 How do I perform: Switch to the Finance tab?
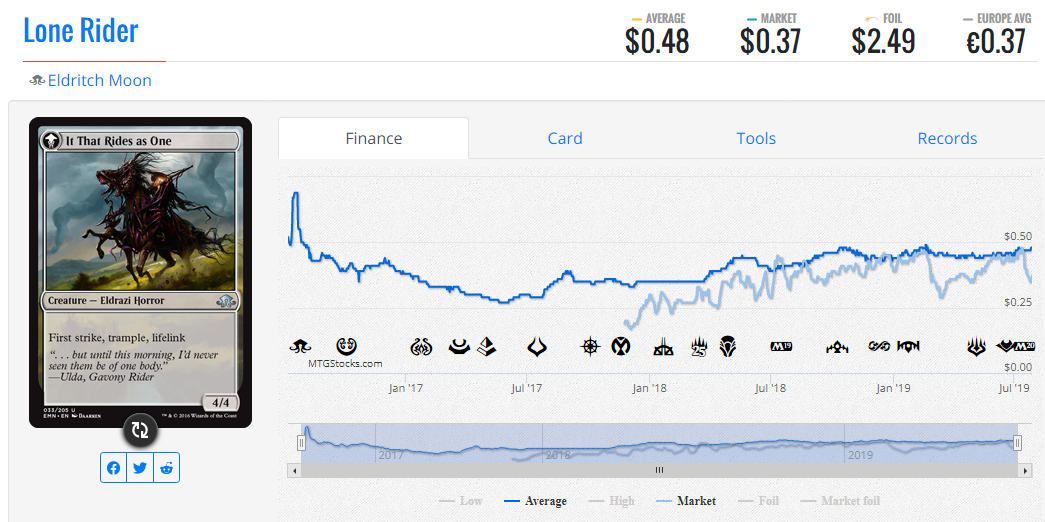click(373, 138)
